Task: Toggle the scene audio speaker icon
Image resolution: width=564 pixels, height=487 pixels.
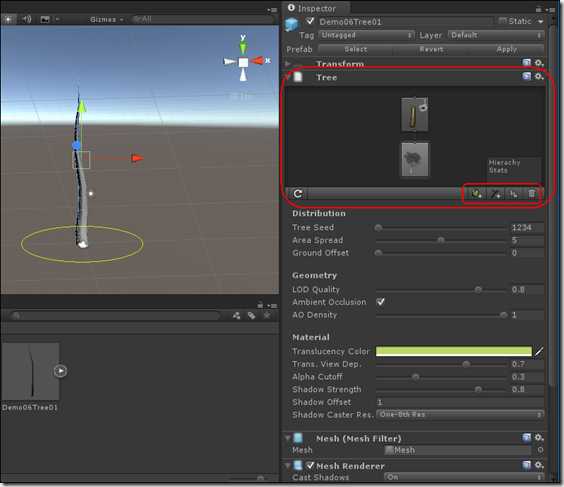Action: pos(27,19)
